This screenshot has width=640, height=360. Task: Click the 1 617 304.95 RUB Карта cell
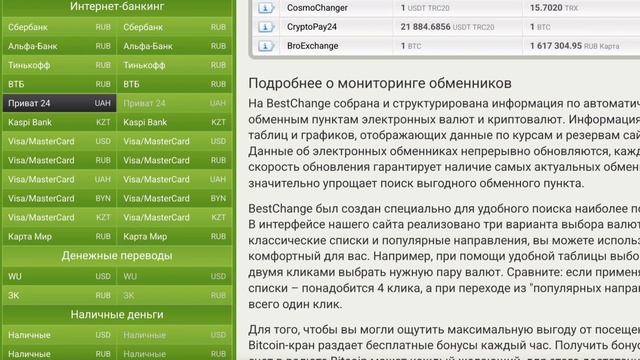(x=581, y=46)
